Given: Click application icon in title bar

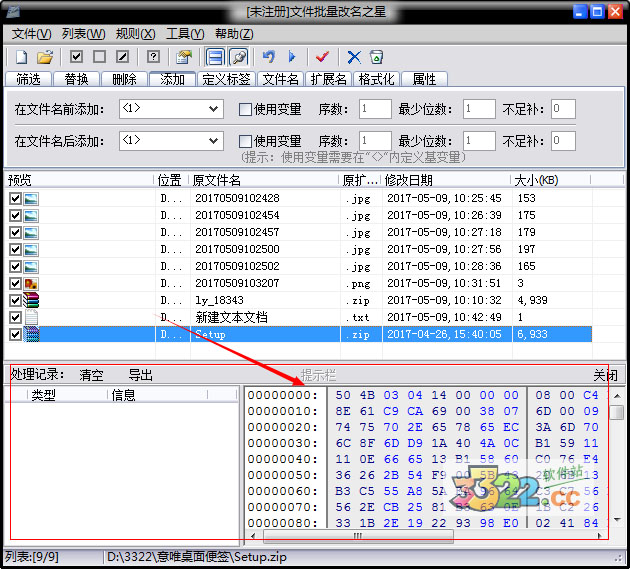Looking at the screenshot, I should click(x=12, y=12).
